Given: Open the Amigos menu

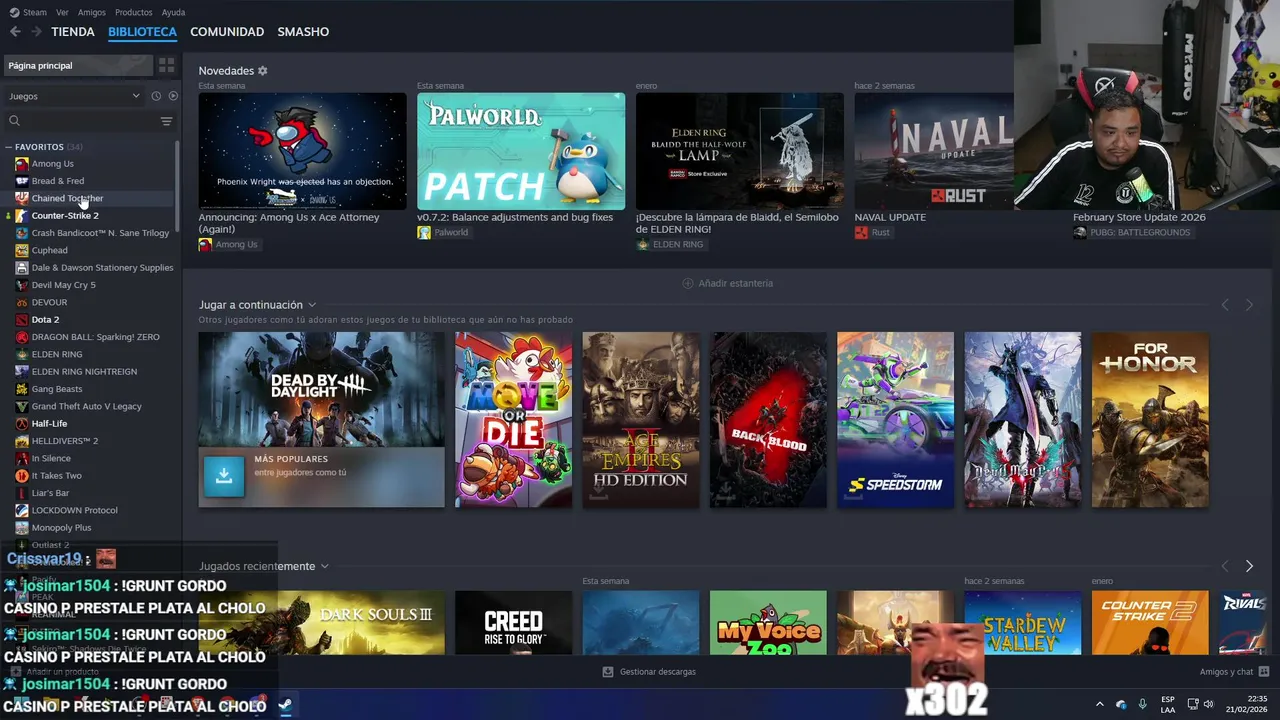Looking at the screenshot, I should point(92,12).
